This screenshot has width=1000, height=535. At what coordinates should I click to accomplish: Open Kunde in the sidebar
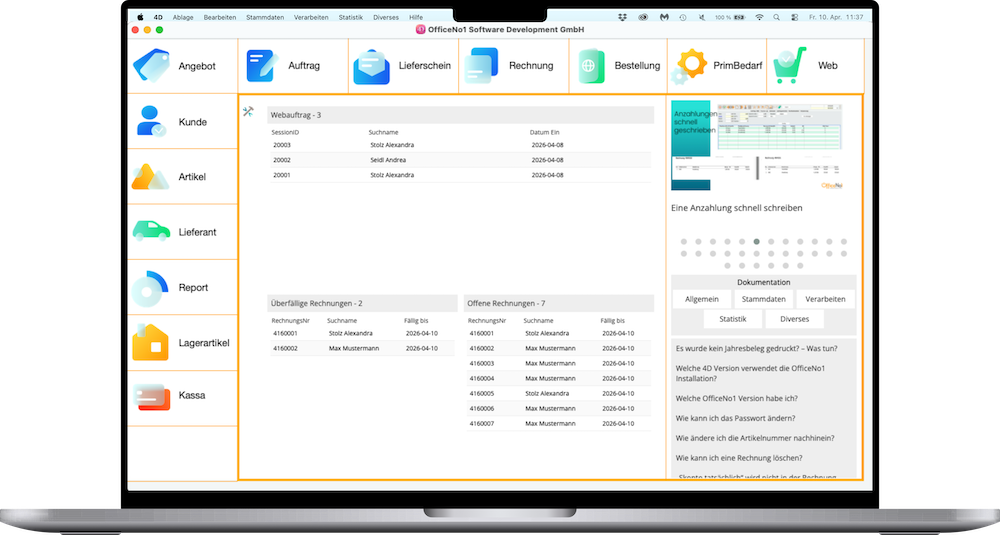point(152,122)
